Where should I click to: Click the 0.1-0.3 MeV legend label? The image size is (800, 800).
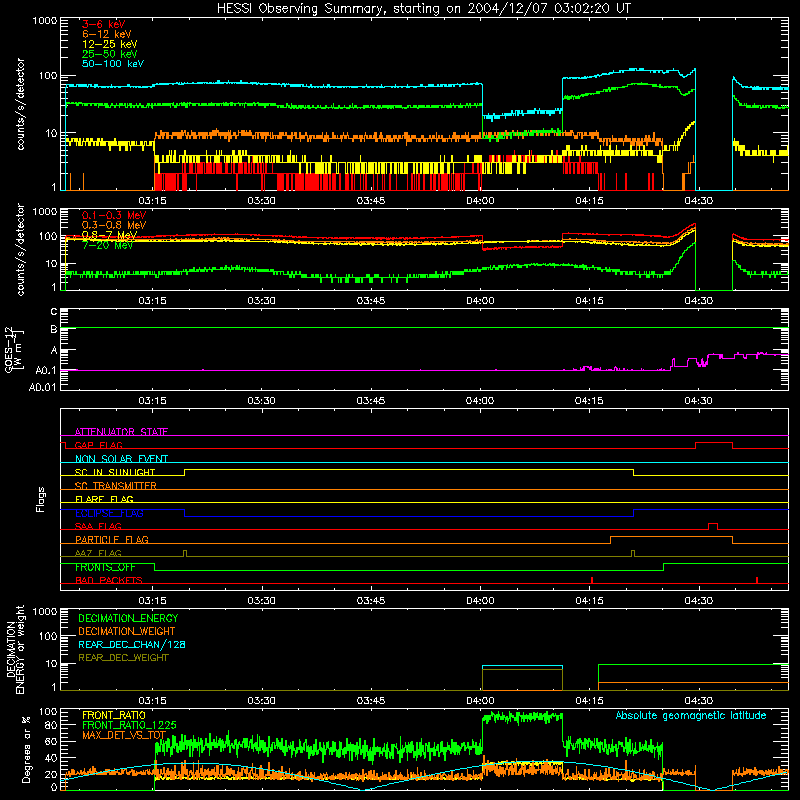click(x=114, y=215)
